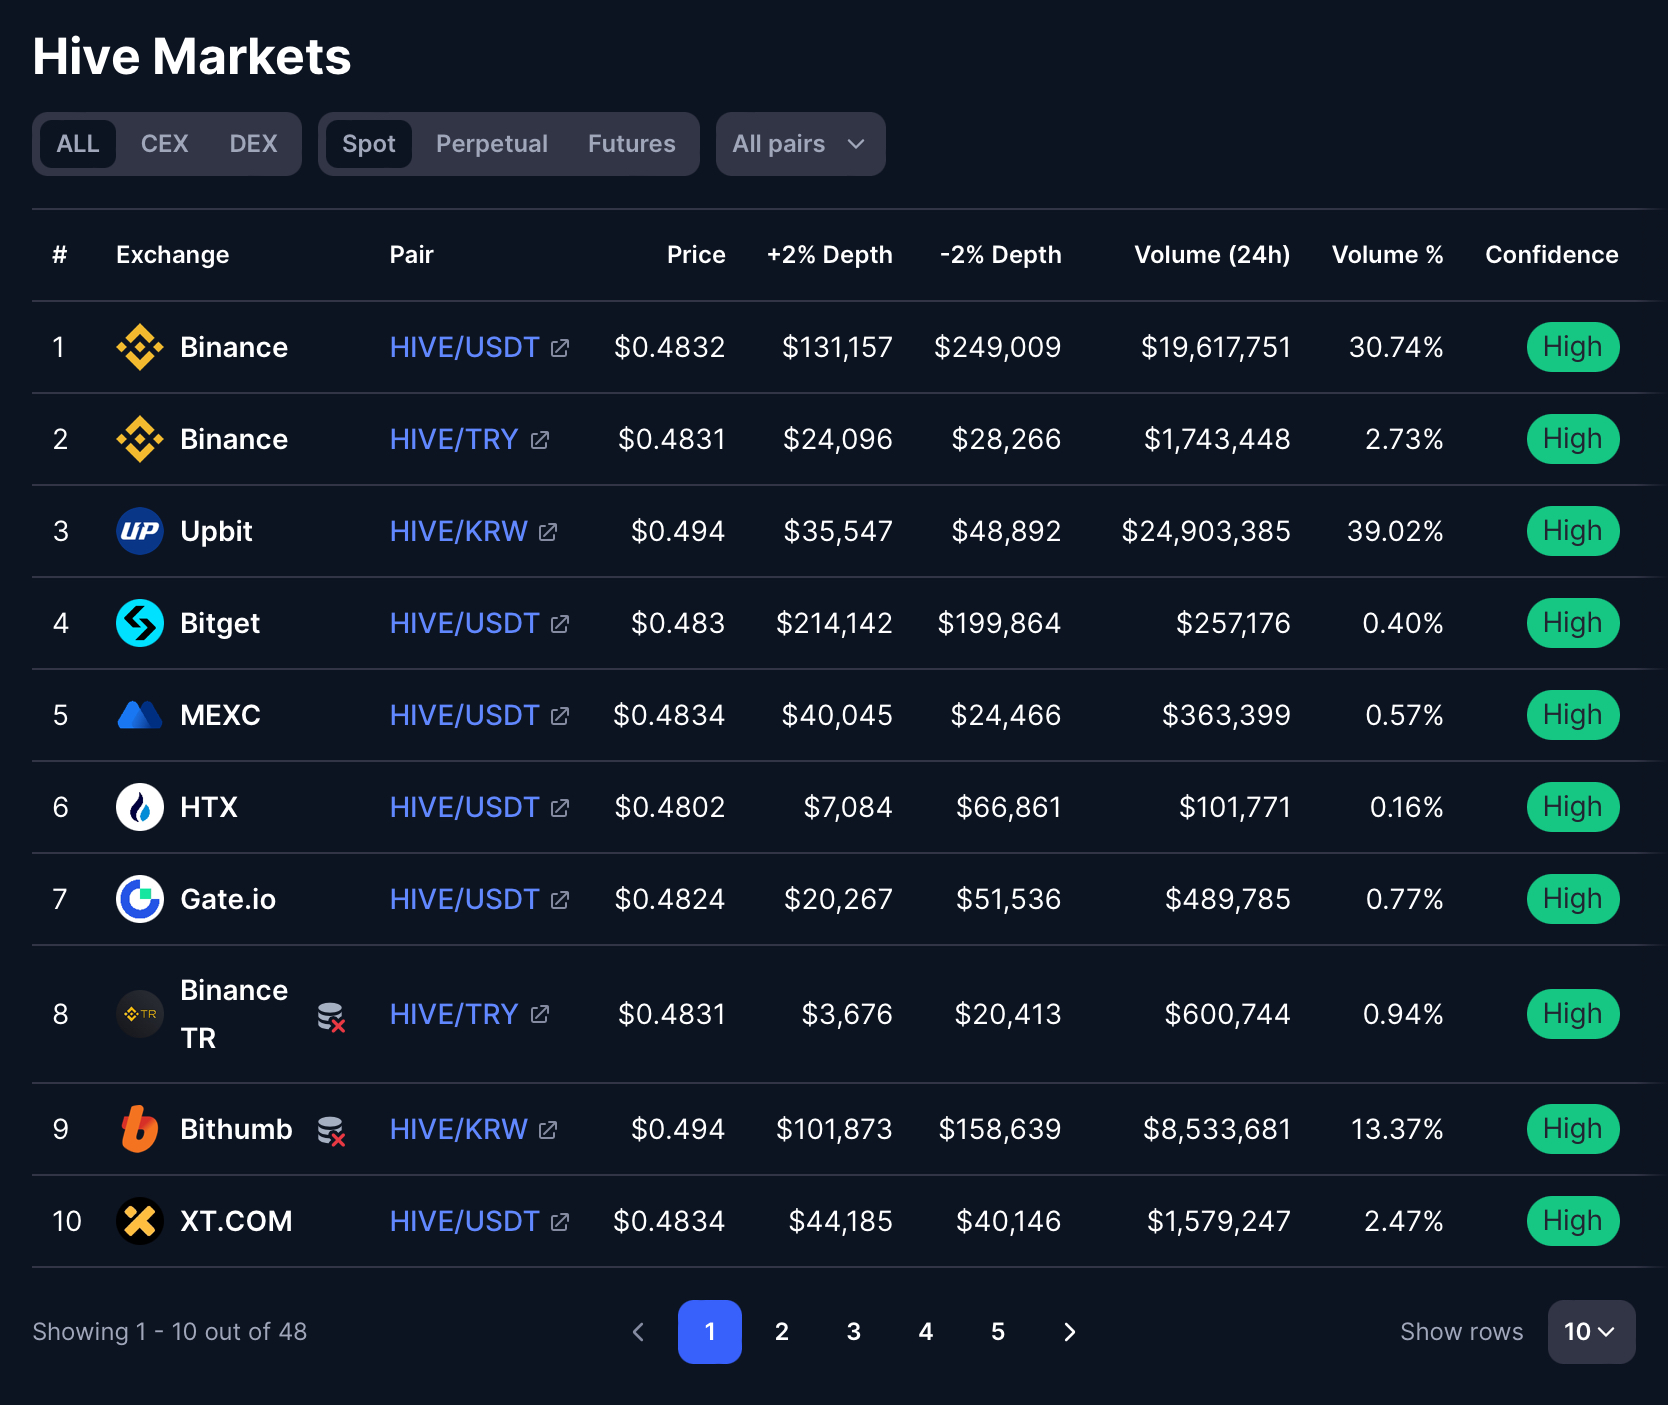
Task: Sort by the Confidence column header
Action: [1552, 255]
